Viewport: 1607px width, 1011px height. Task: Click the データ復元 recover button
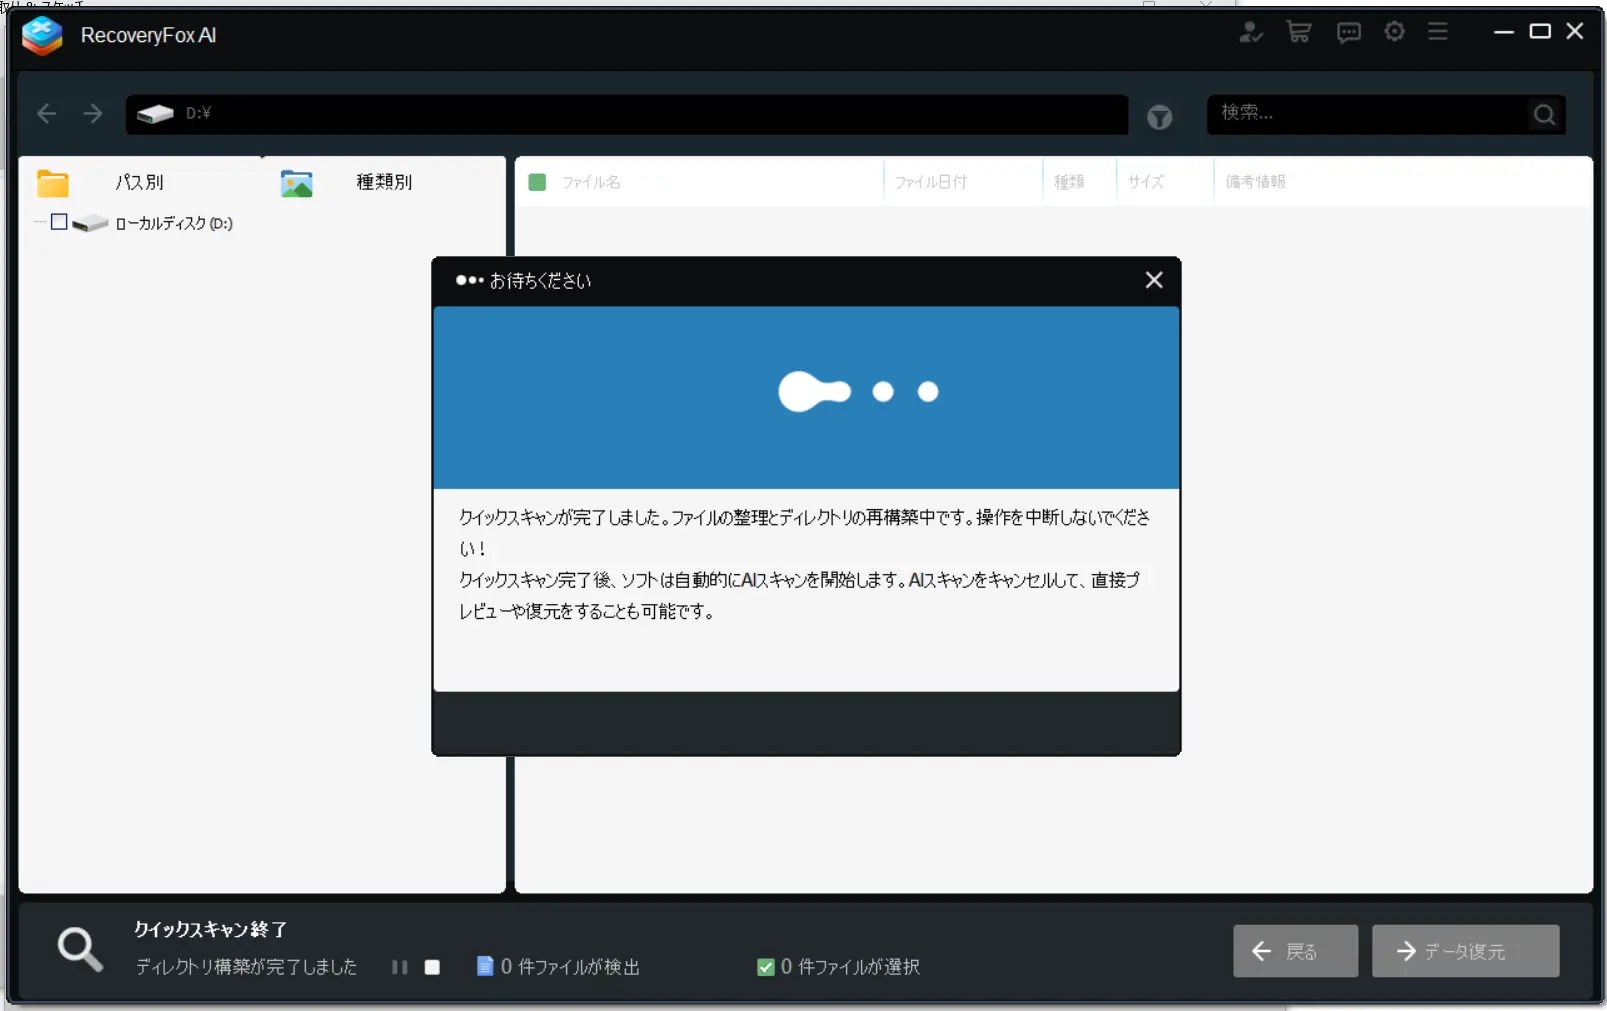(1465, 951)
